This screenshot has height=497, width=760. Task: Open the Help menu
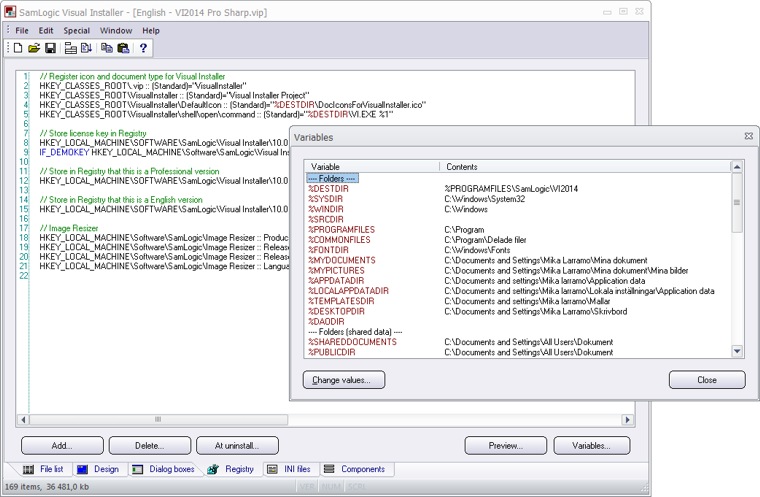tap(151, 31)
